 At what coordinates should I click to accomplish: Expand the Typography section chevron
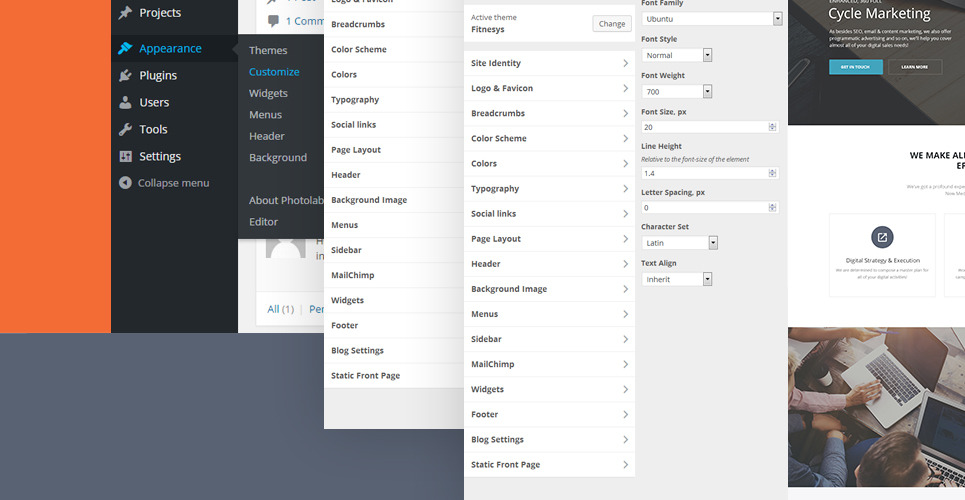tap(625, 189)
